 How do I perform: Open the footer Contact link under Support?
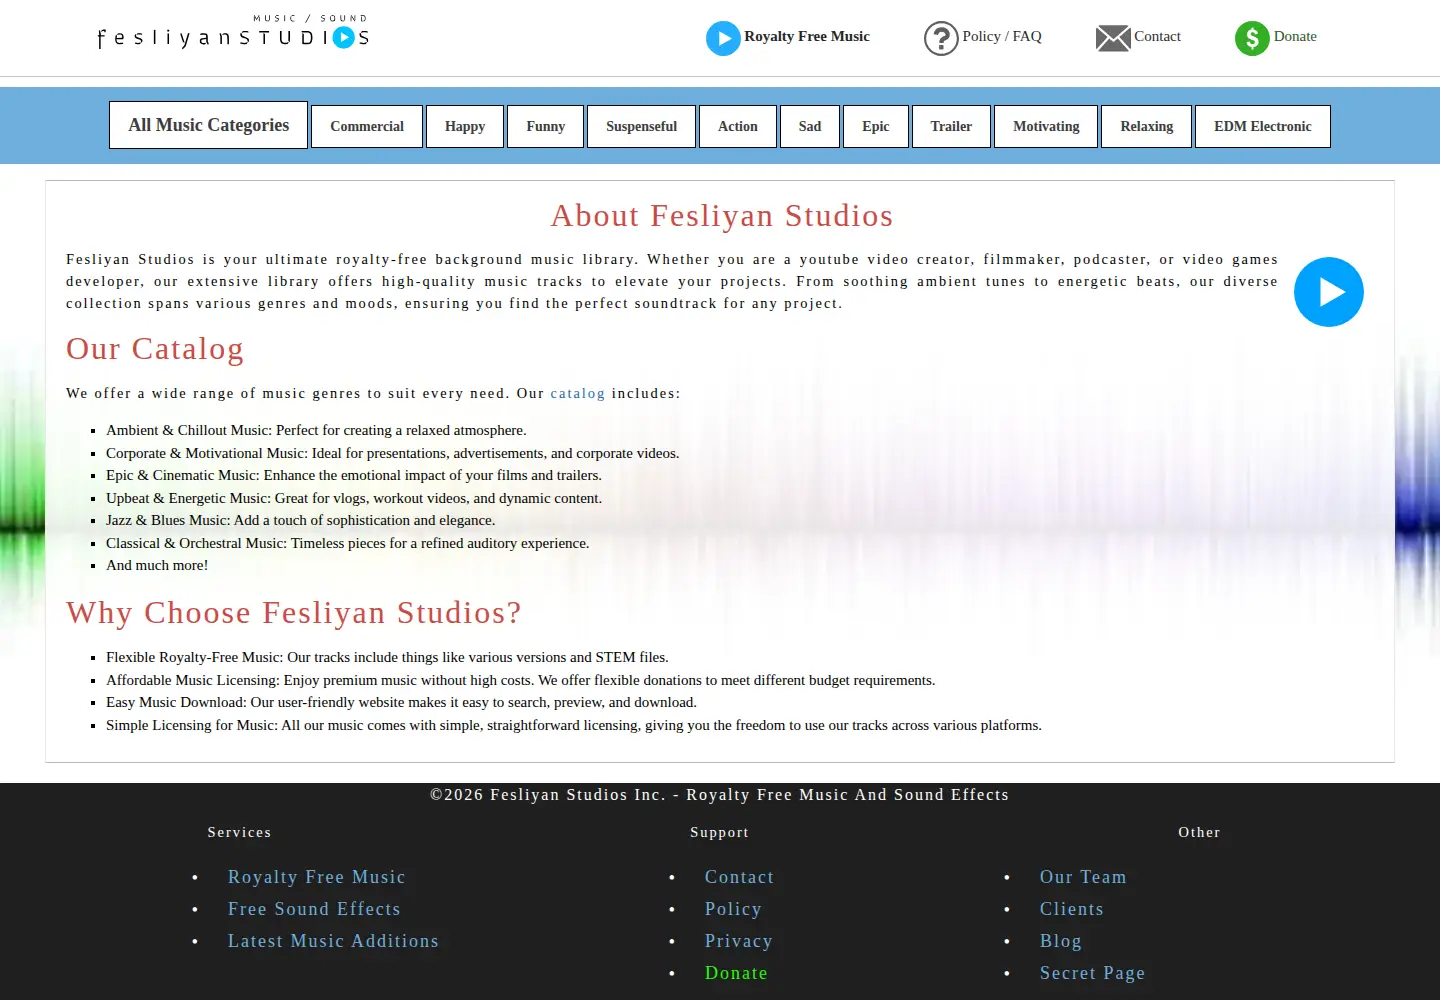739,877
